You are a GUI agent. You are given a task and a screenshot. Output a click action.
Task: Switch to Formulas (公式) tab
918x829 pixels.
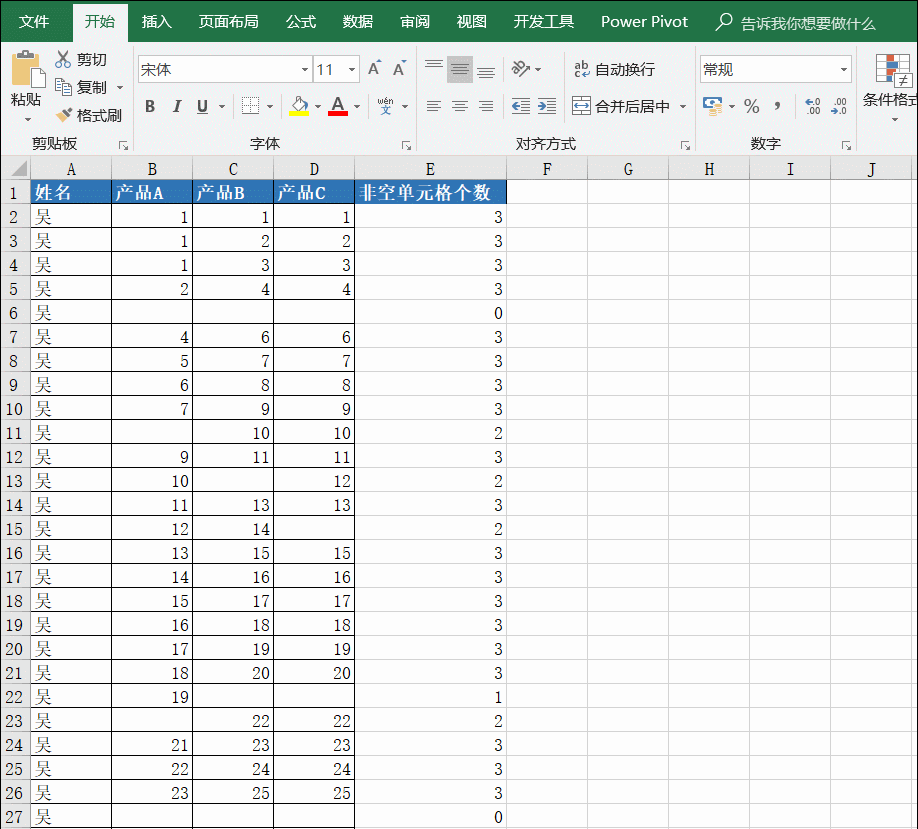[301, 22]
